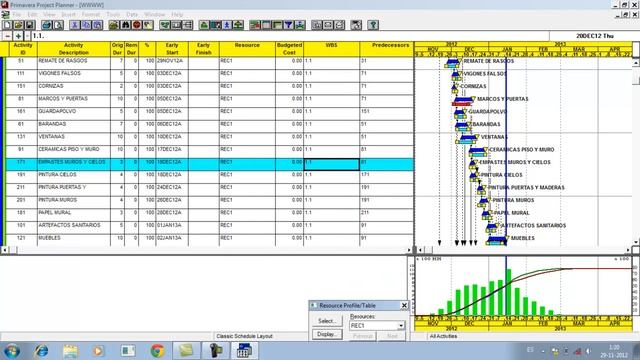Click the Select... button in Resource Profile

[327, 321]
